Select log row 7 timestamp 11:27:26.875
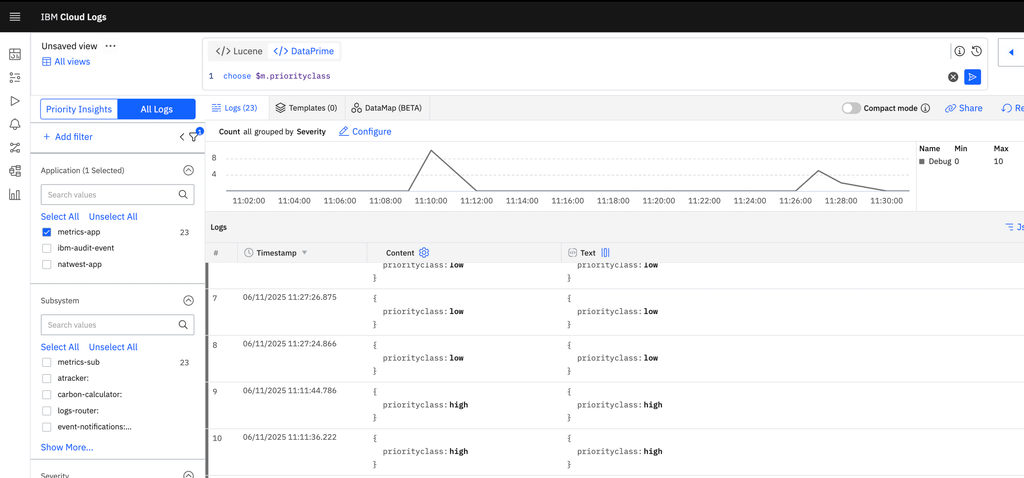Screen dimensions: 1024x478 point(289,296)
